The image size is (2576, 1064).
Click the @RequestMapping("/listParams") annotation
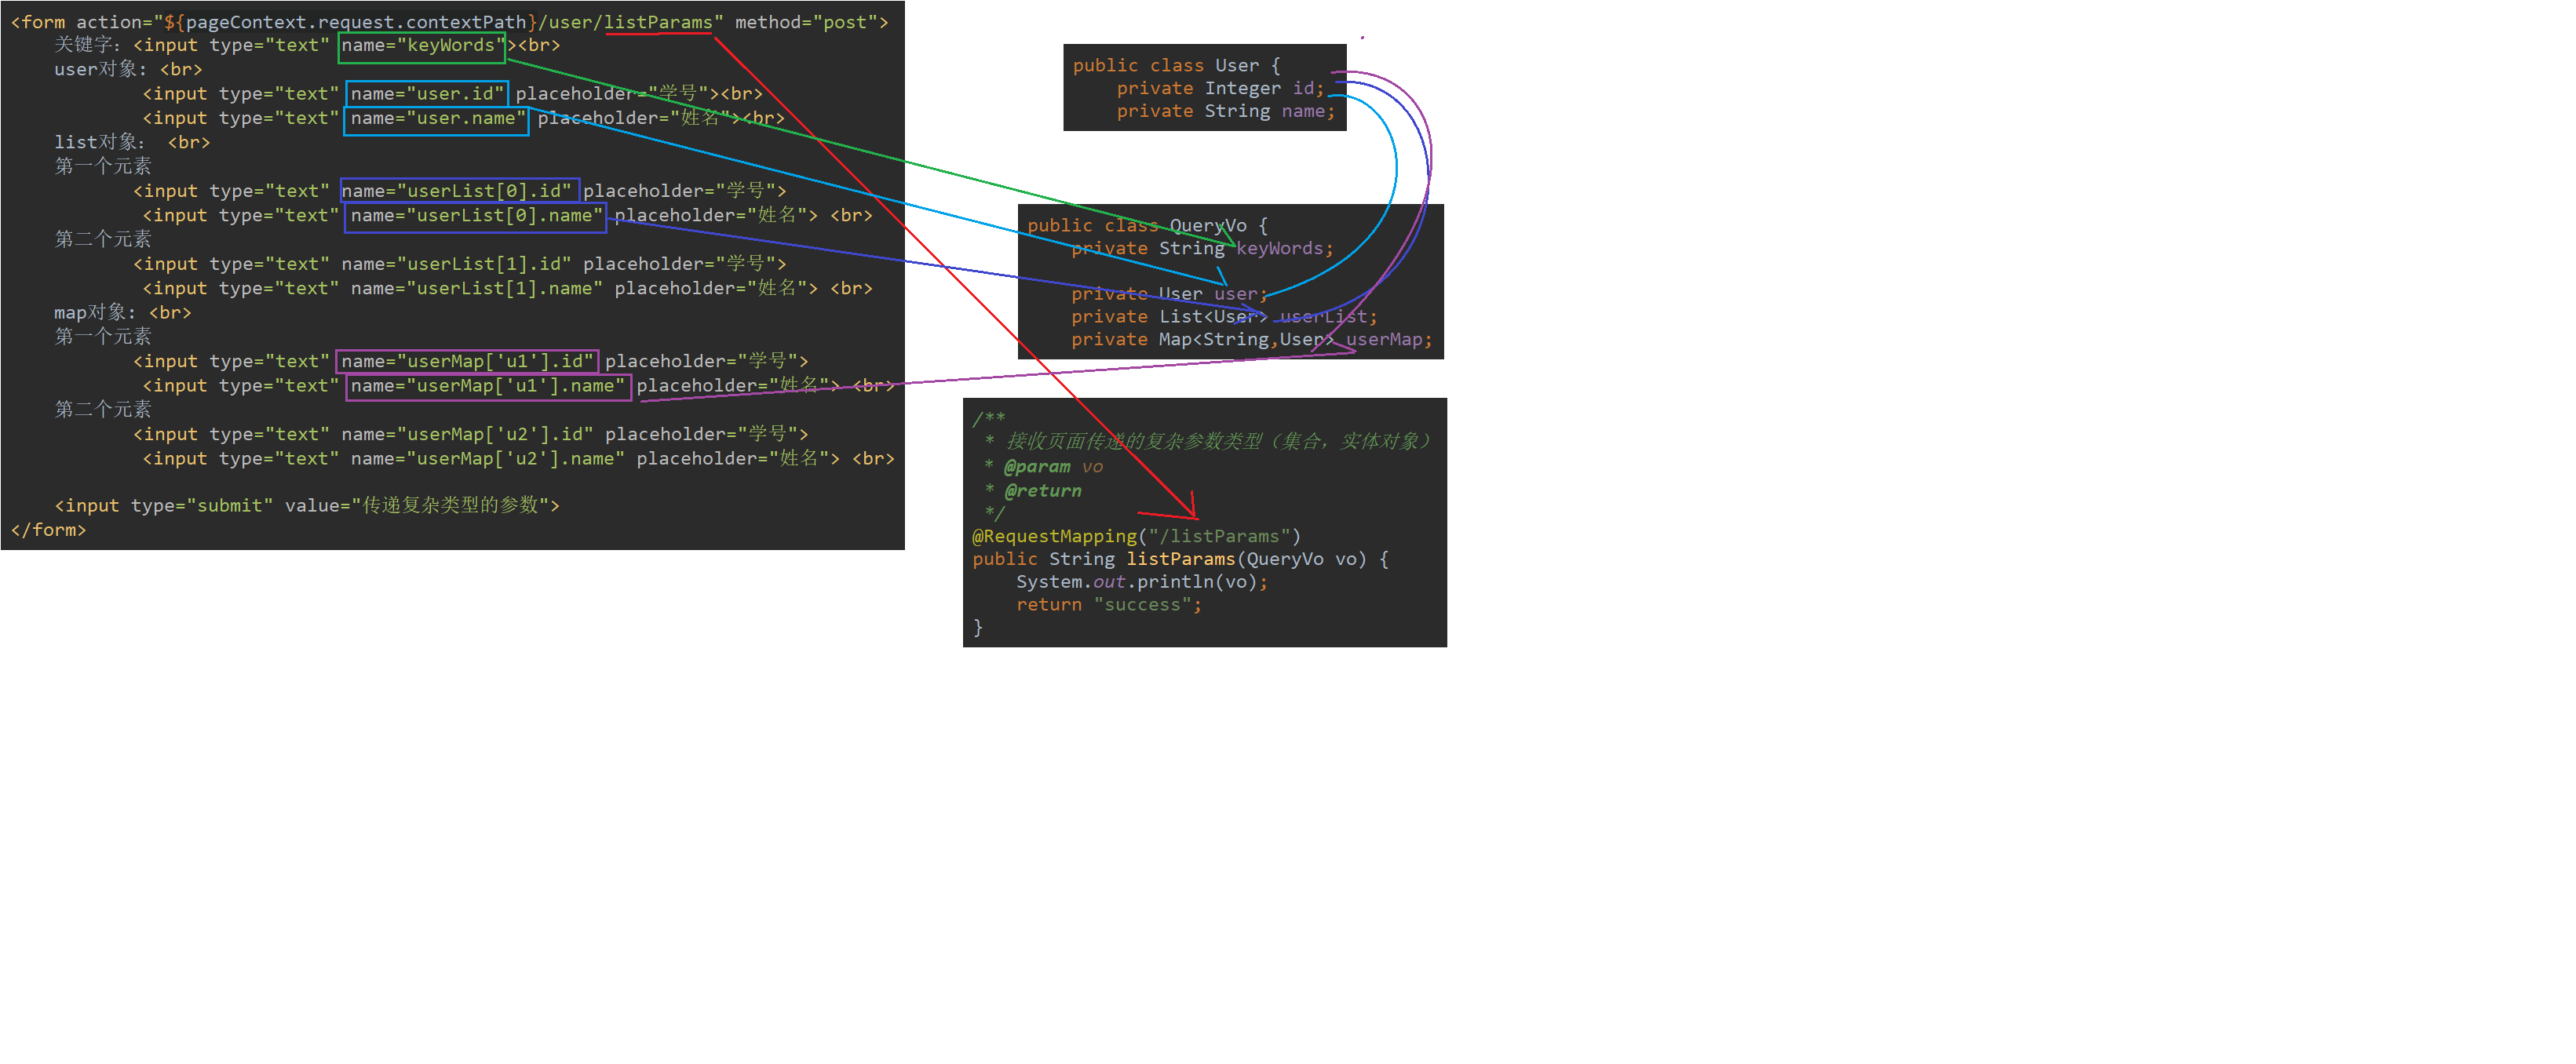1136,537
